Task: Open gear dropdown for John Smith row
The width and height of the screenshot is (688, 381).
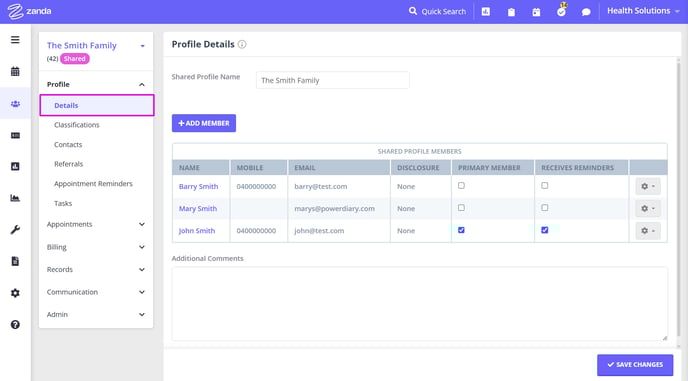Action: (648, 230)
